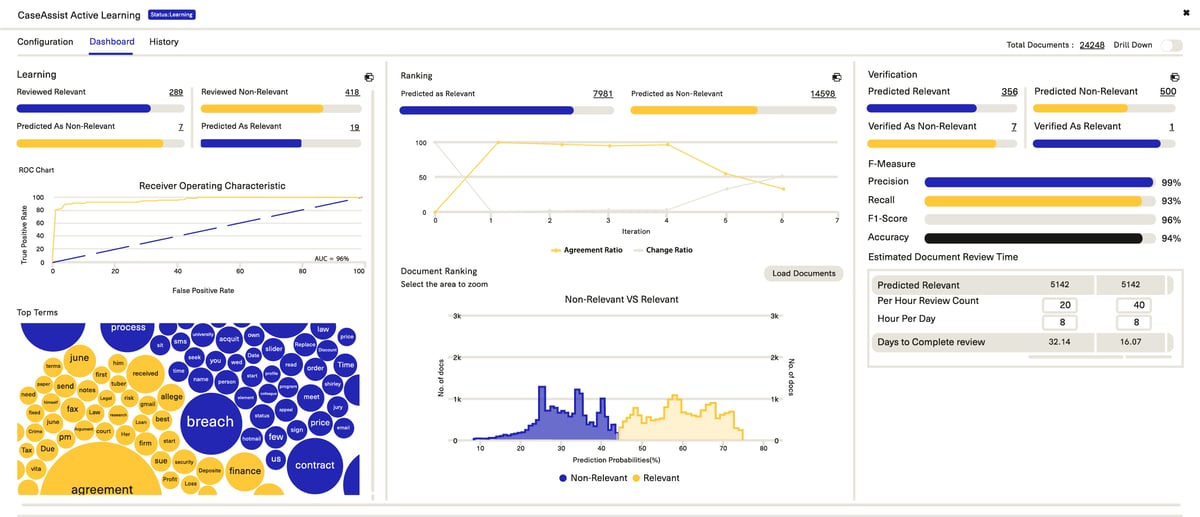Click the Load Documents button

tap(804, 273)
